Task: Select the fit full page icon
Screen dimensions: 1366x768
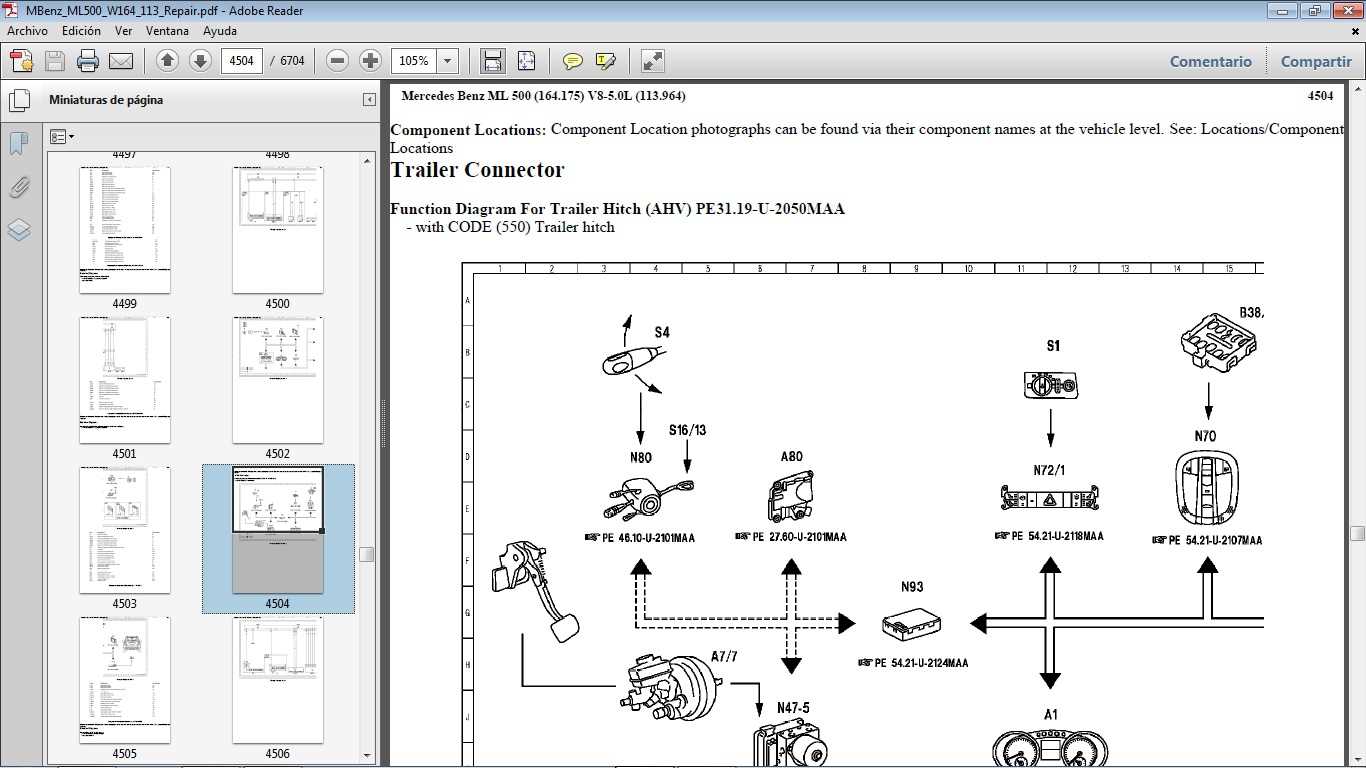Action: coord(526,61)
